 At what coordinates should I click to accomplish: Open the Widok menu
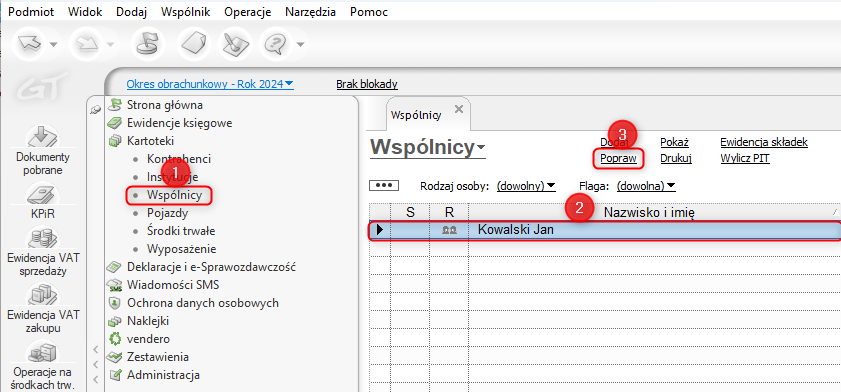click(85, 12)
